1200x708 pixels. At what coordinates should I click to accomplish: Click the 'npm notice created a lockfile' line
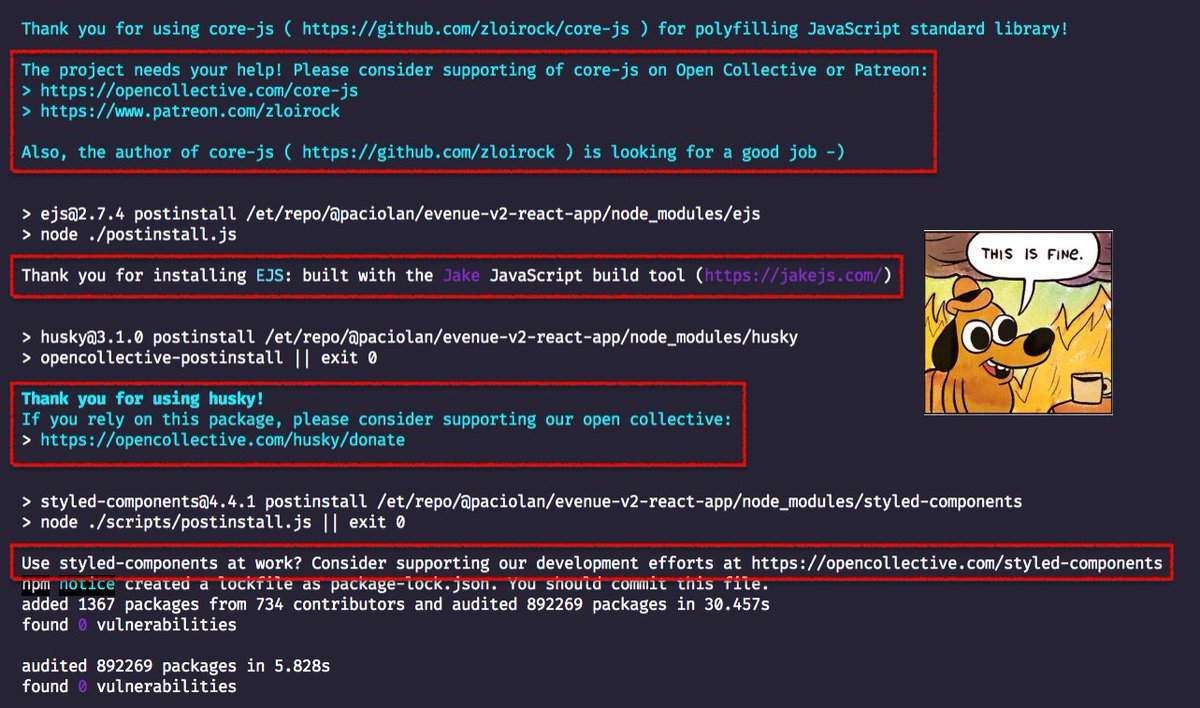click(x=395, y=584)
